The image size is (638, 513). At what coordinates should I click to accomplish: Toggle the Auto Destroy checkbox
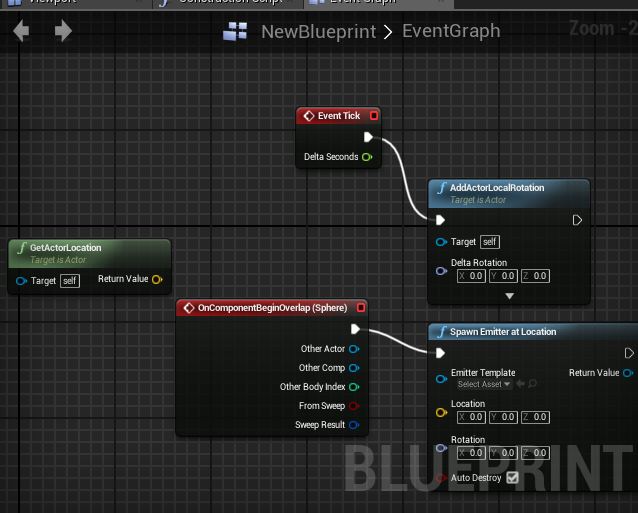512,478
